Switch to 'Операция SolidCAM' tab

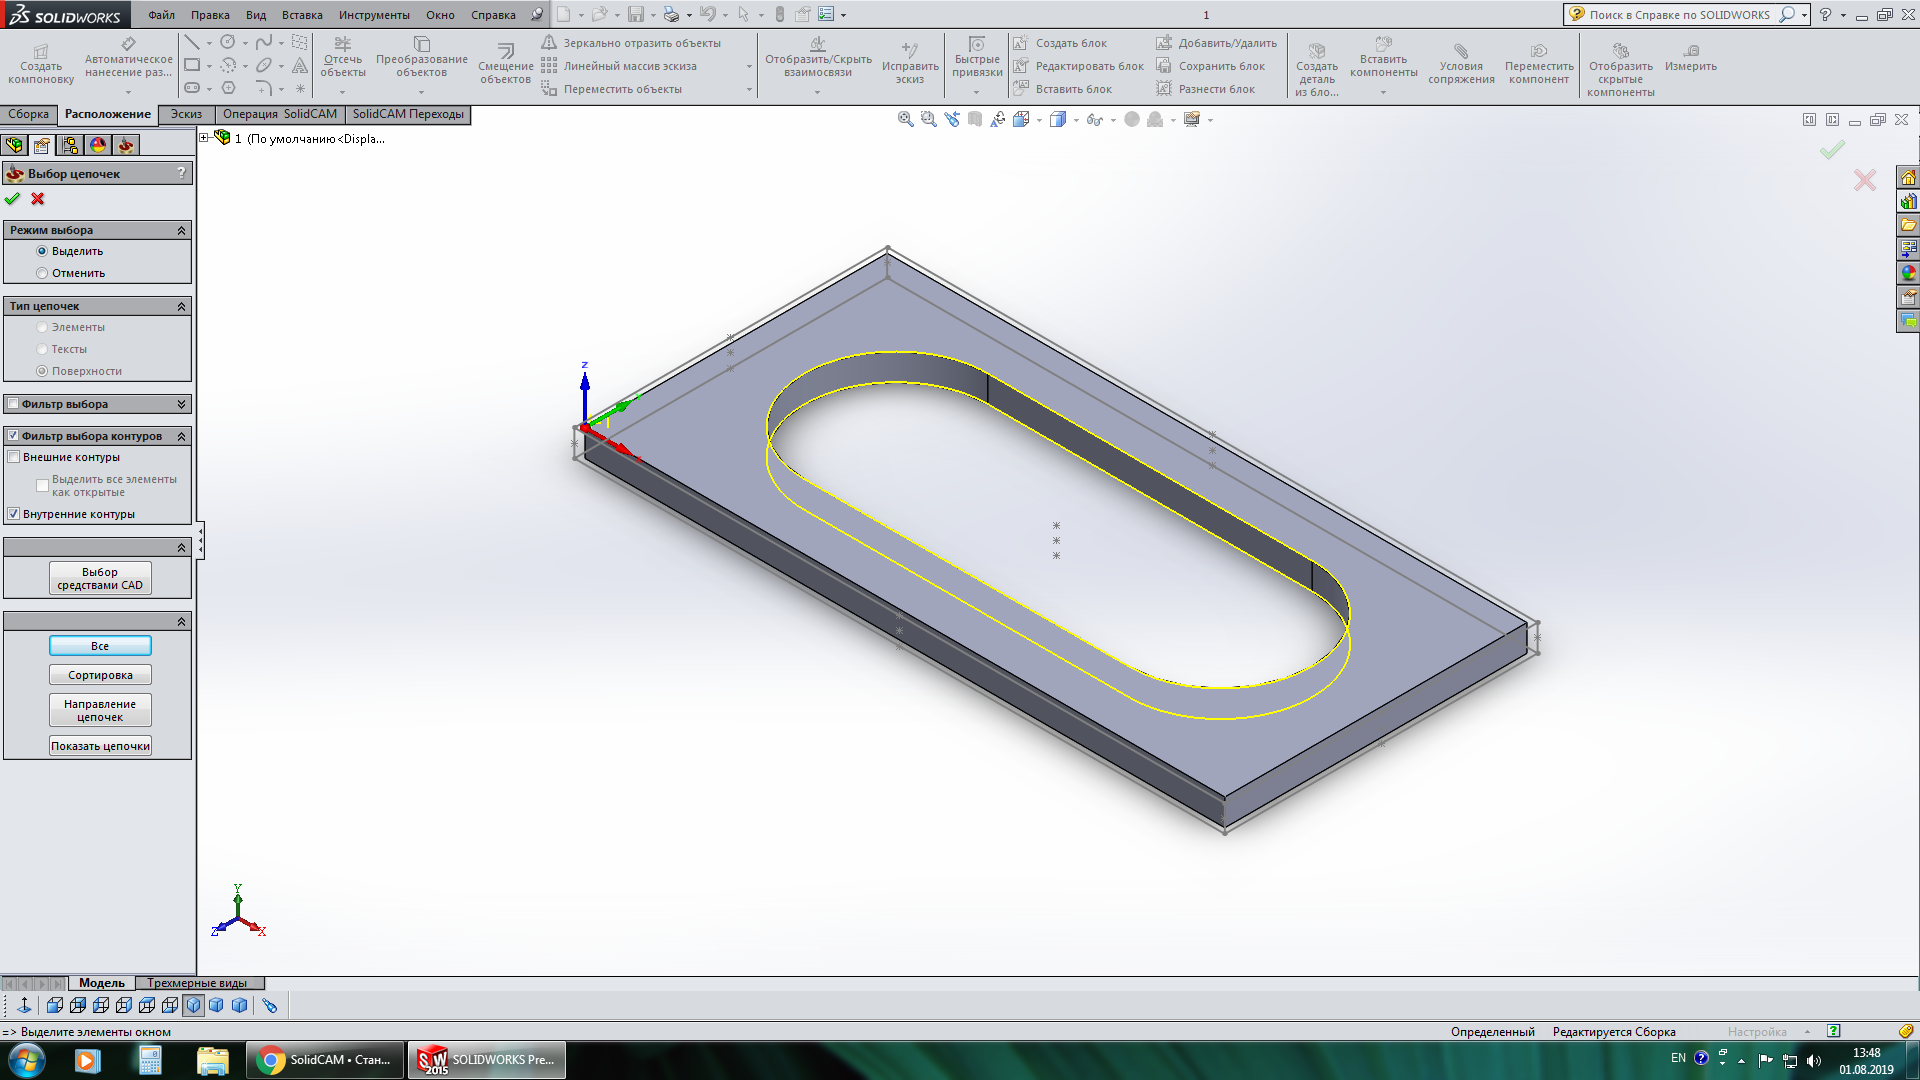279,114
